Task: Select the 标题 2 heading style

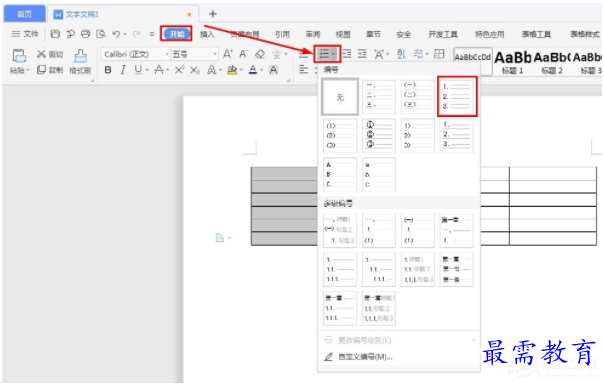Action: click(x=552, y=62)
